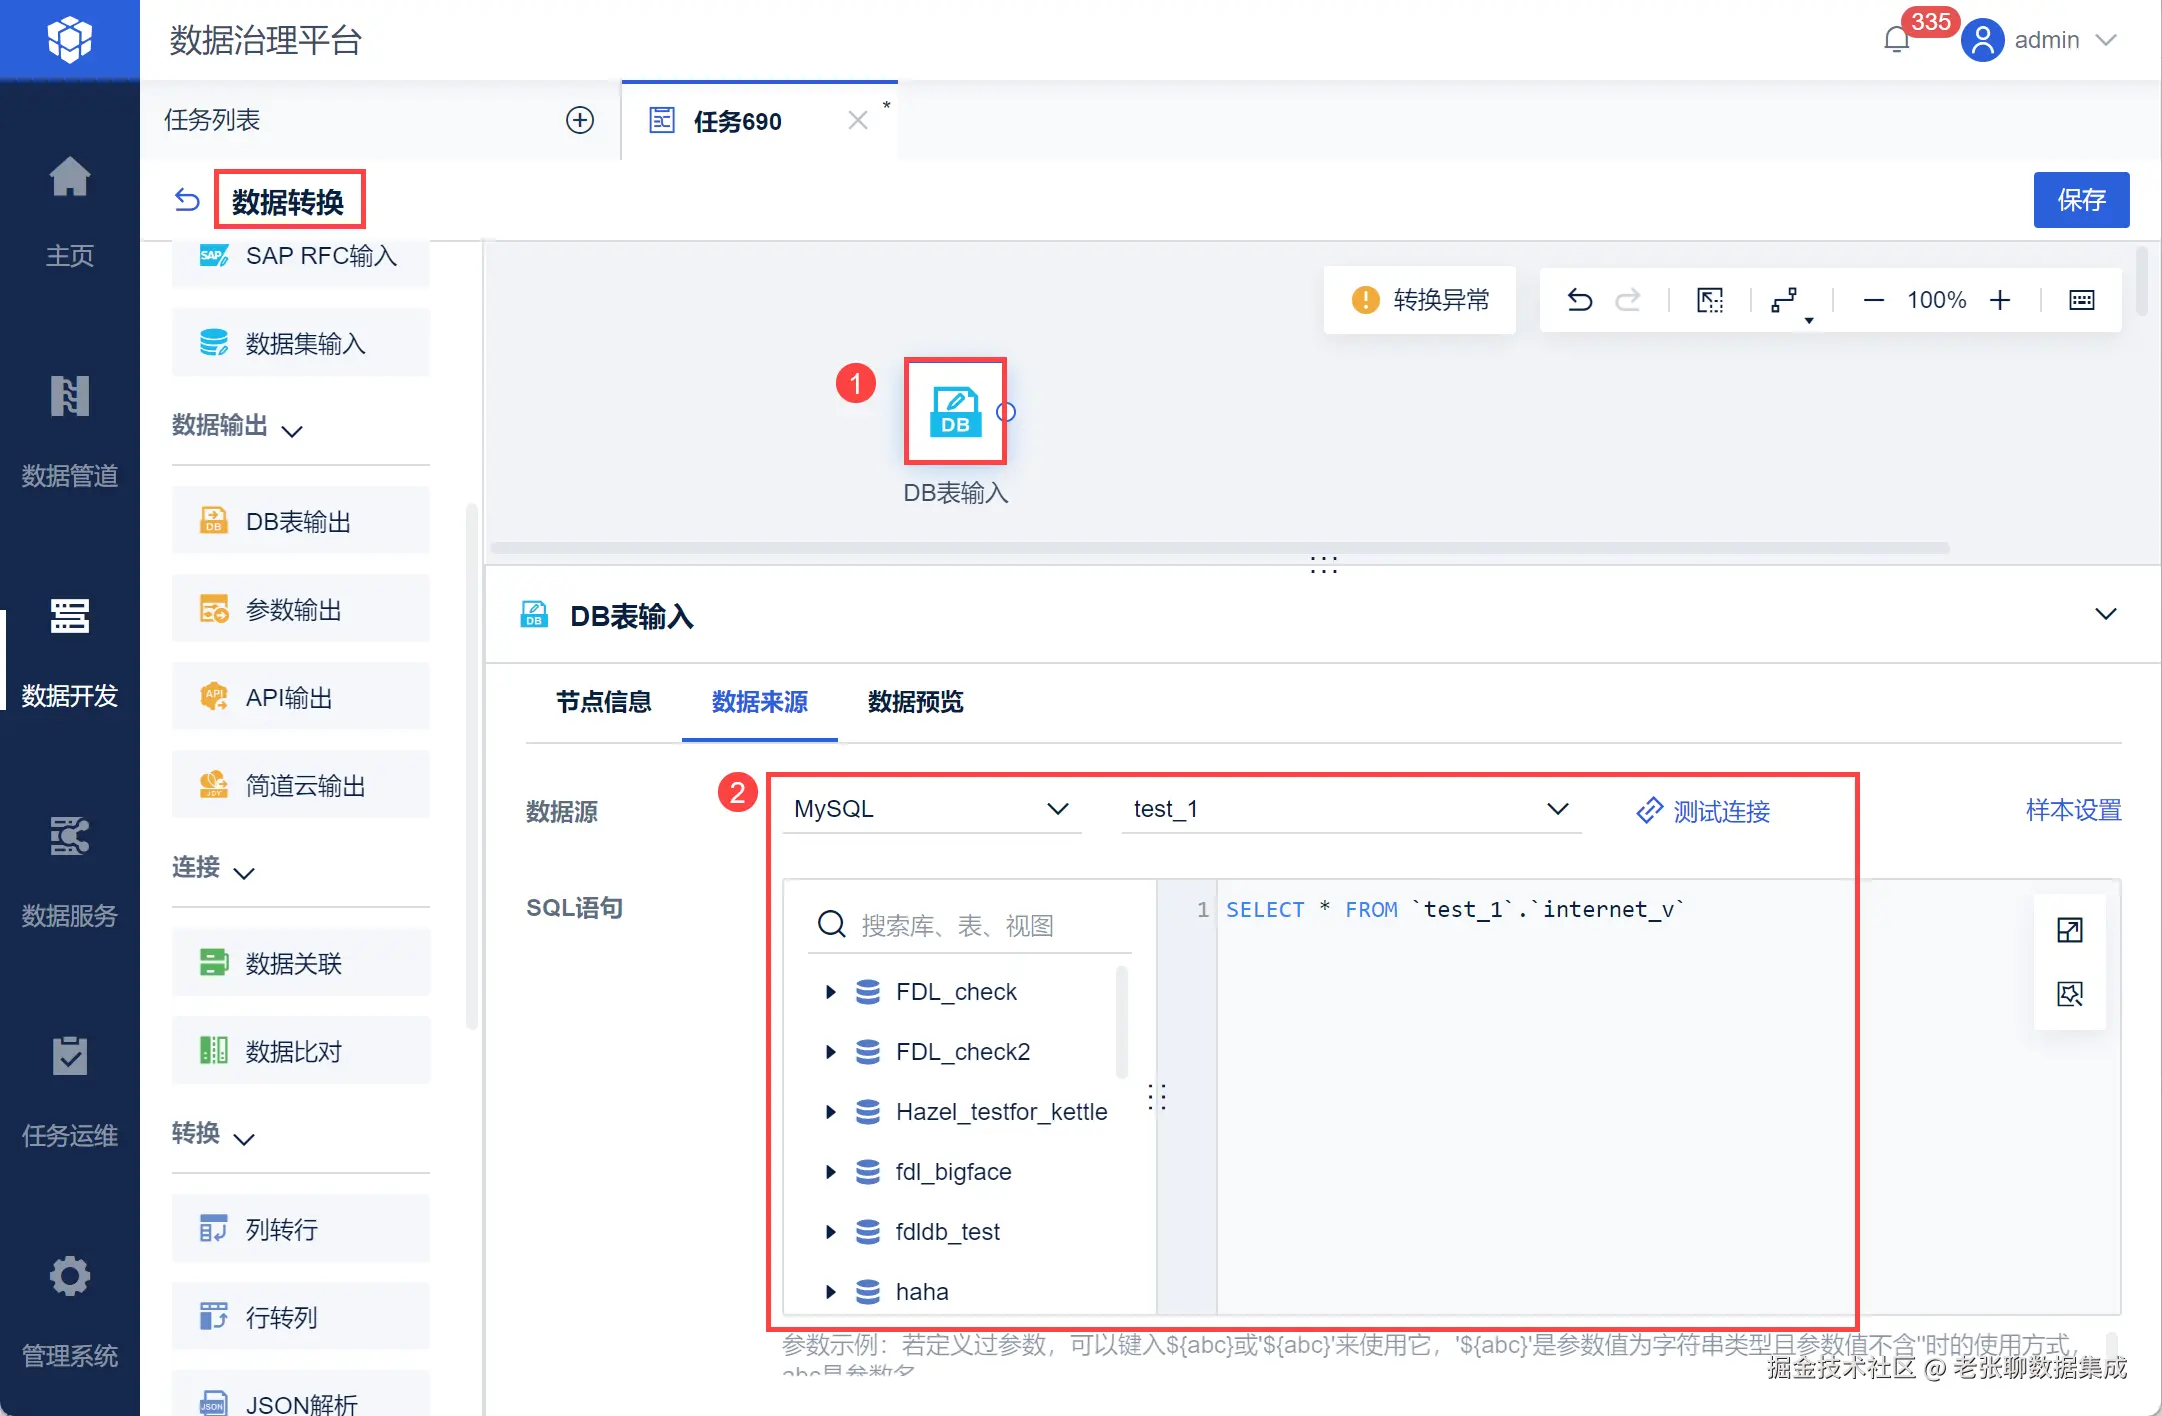Open the layout direction dropdown
Screen dimensions: 2162x1416
click(1790, 302)
